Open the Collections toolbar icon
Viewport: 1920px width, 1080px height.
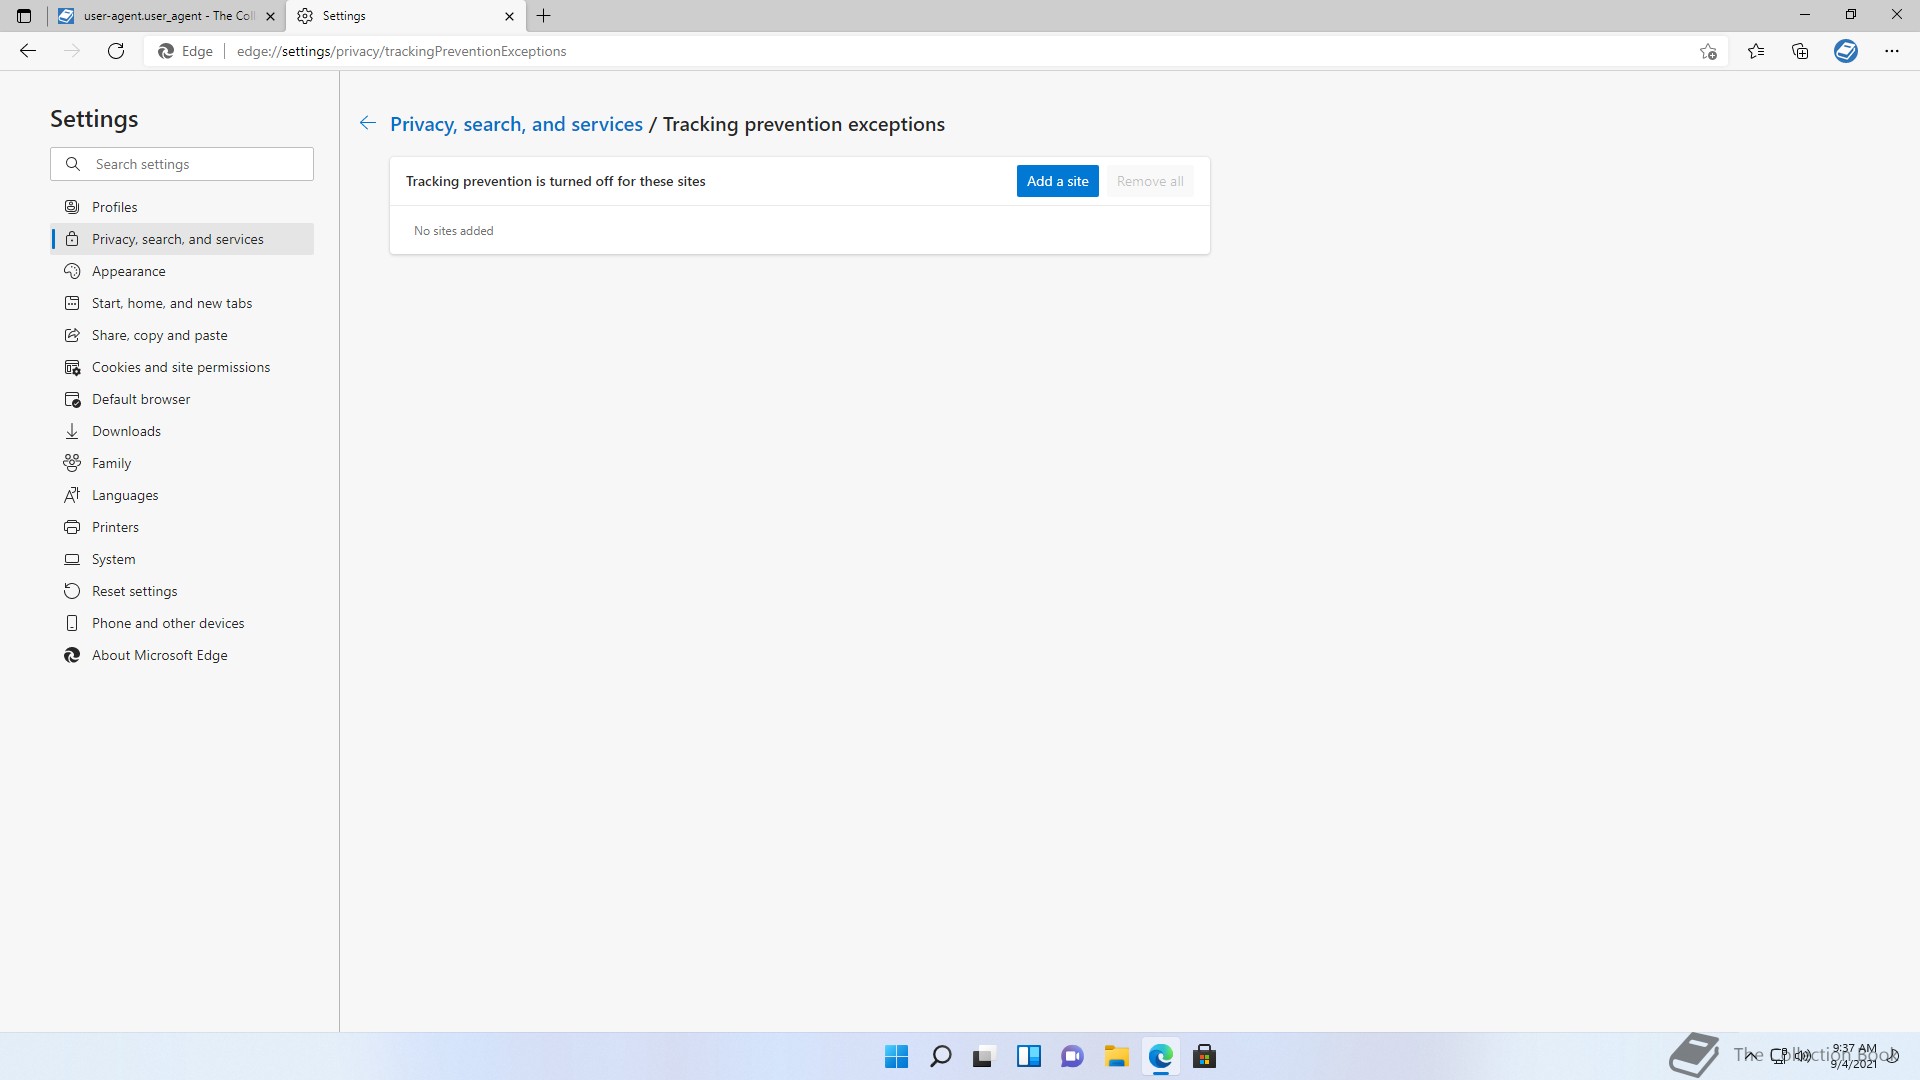pyautogui.click(x=1800, y=51)
